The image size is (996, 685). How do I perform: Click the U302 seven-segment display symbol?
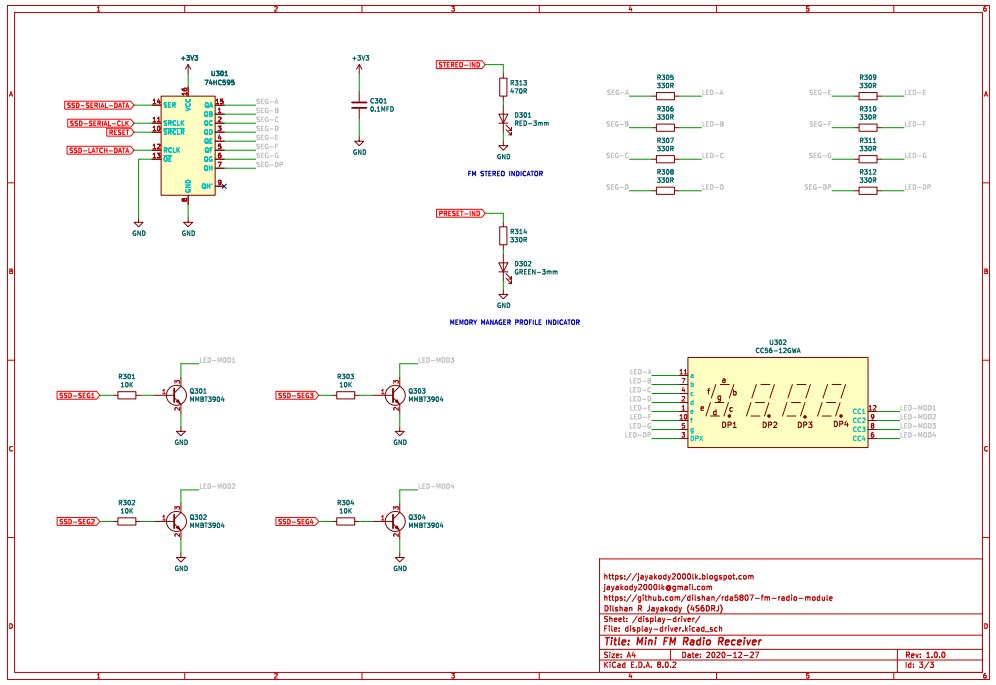click(778, 403)
